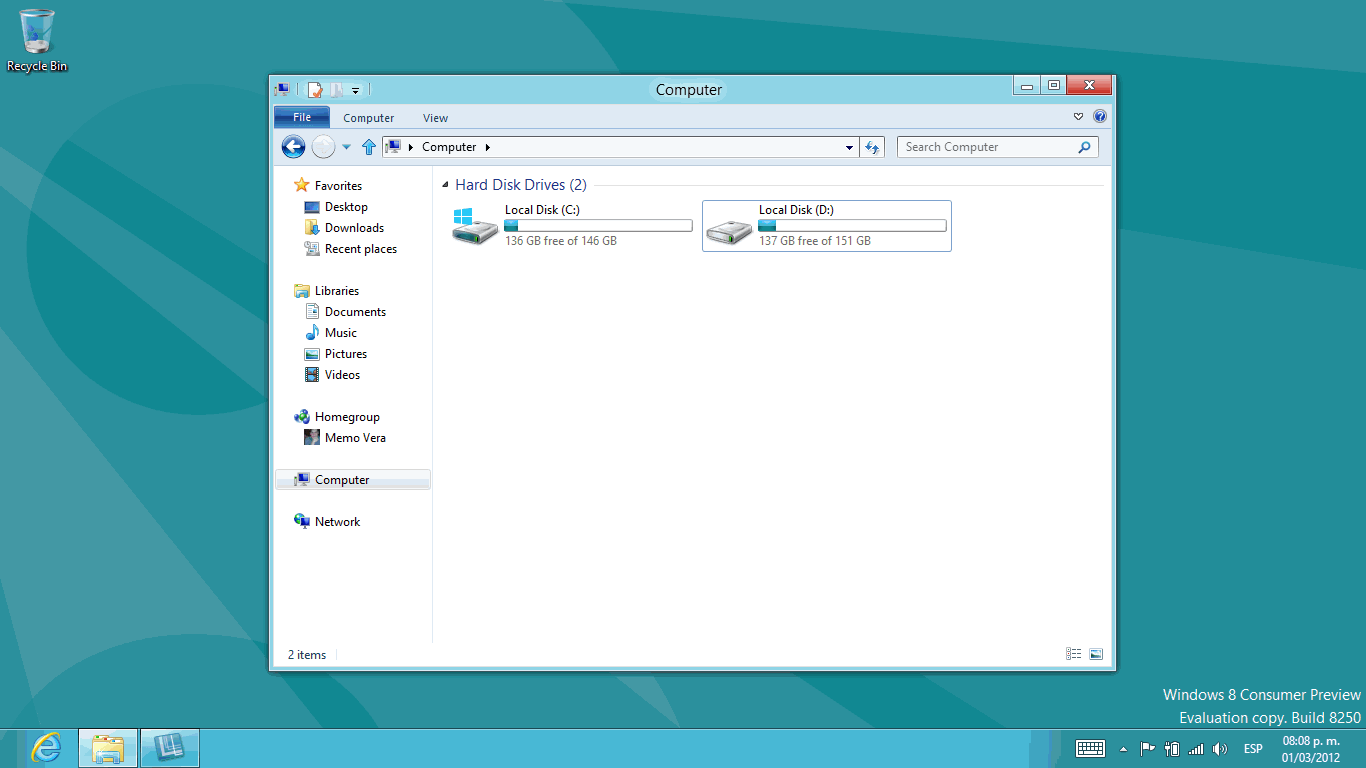The width and height of the screenshot is (1366, 768).
Task: Open the address bar history dropdown
Action: [850, 147]
